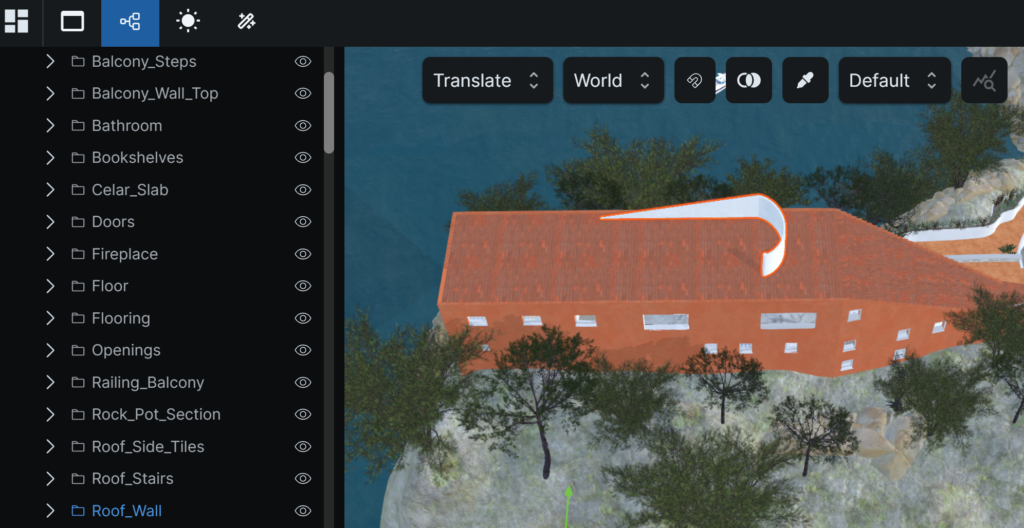Select the Bathroom tree row label

click(x=127, y=125)
